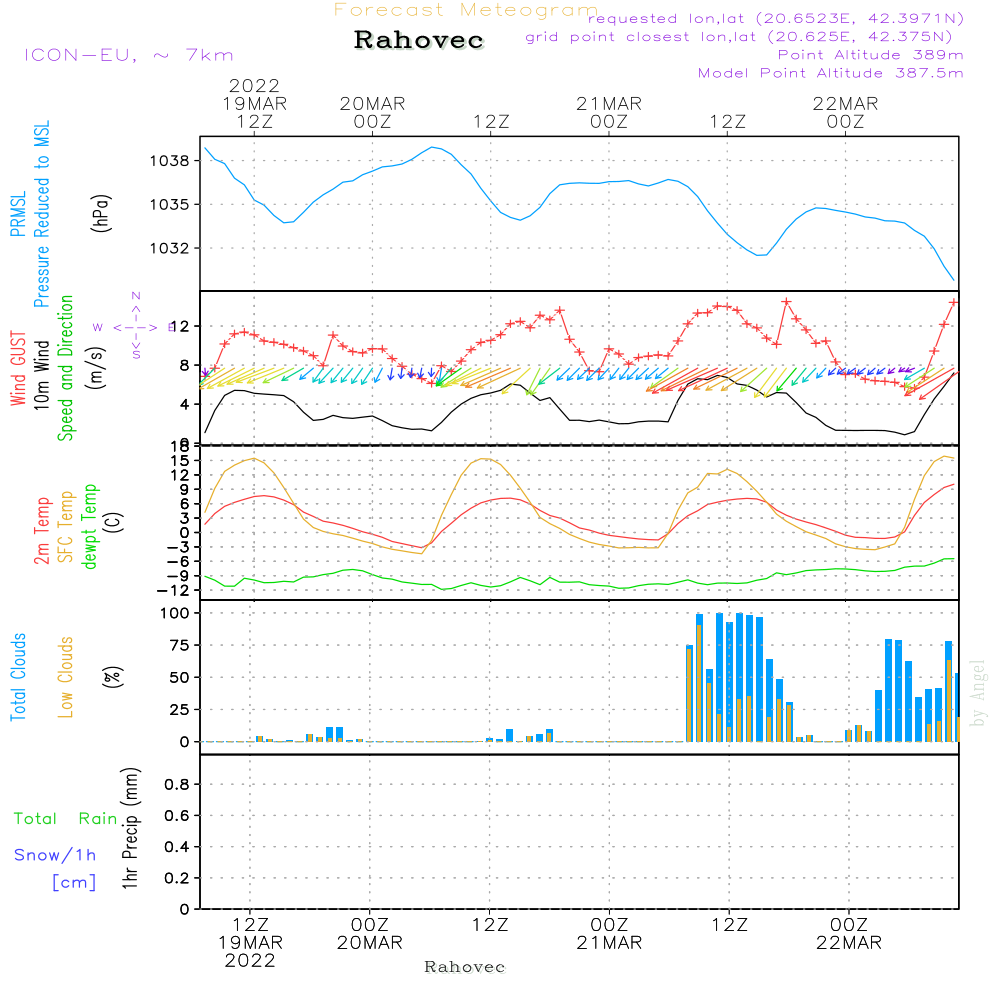Click the wind compass rose icon
This screenshot has height=1000, width=1000.
[136, 327]
